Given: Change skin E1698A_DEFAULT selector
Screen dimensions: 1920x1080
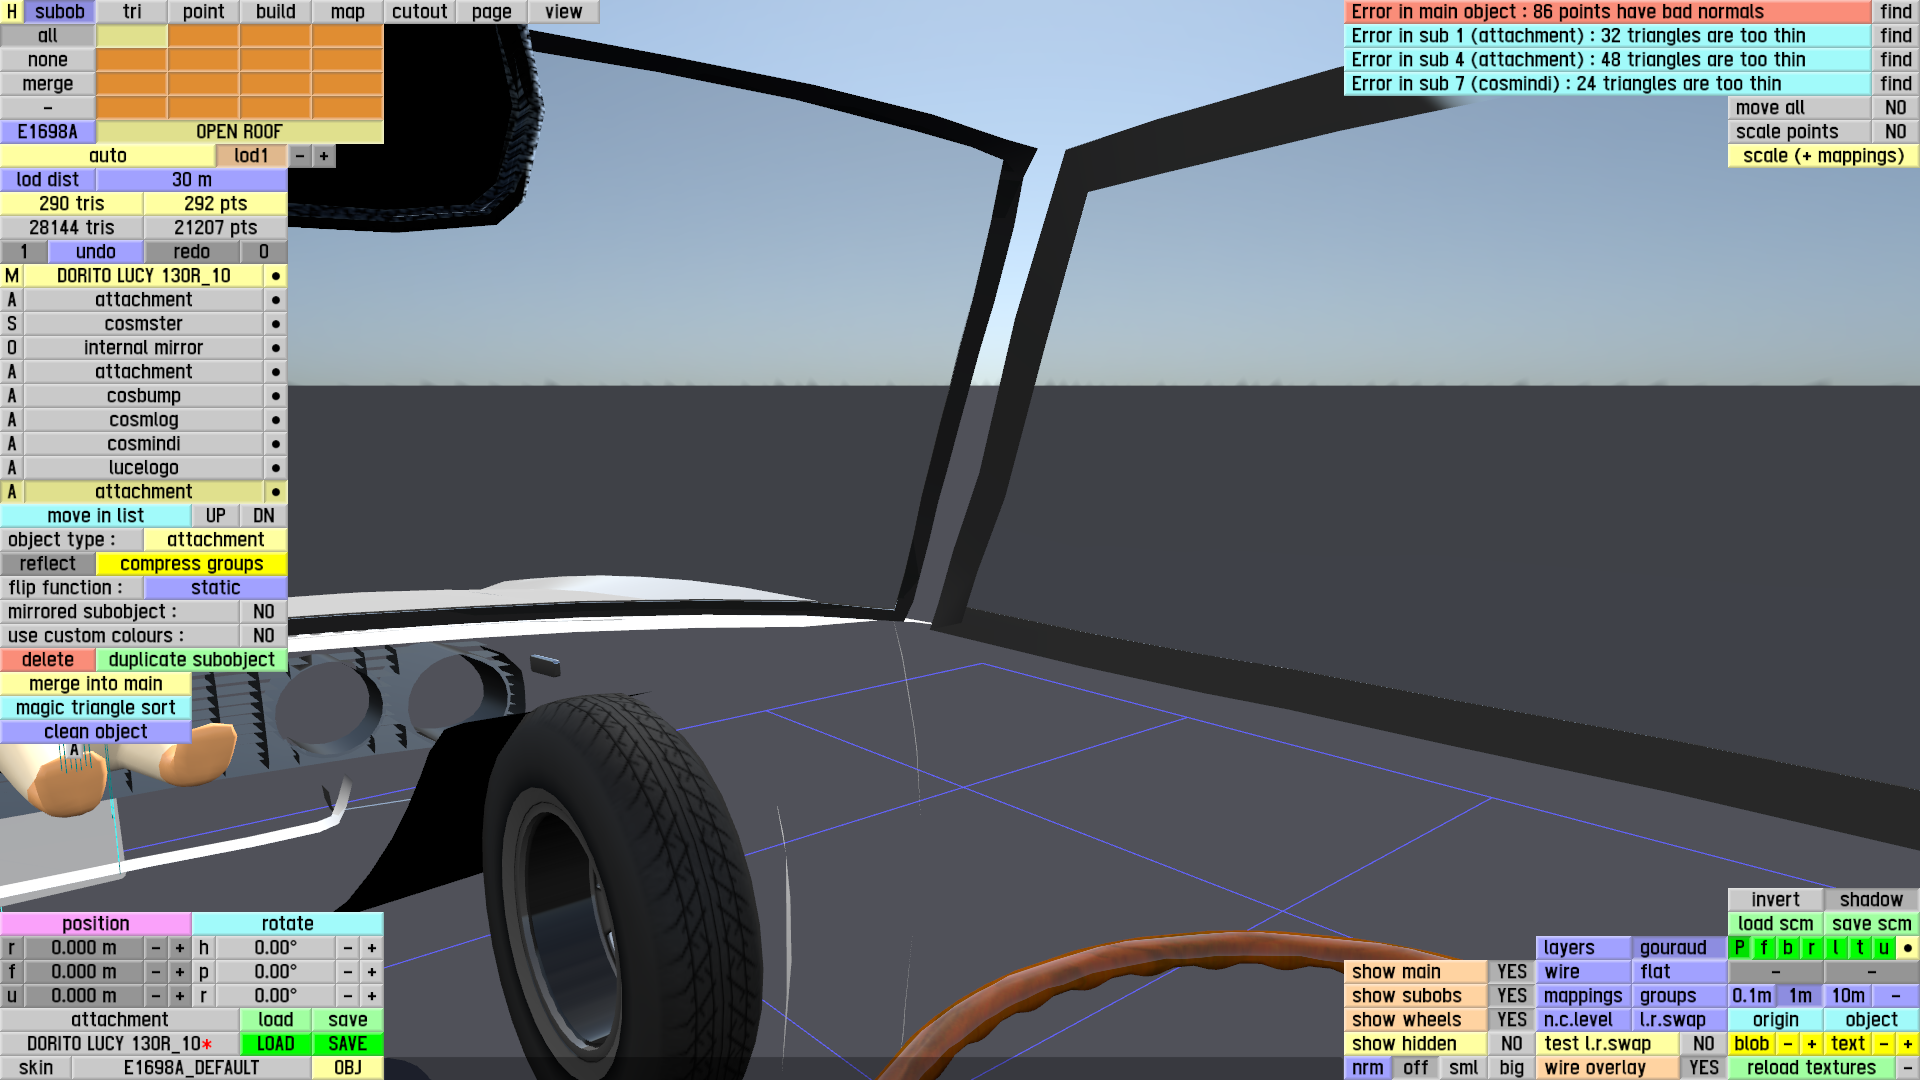Looking at the screenshot, I should coord(191,1068).
